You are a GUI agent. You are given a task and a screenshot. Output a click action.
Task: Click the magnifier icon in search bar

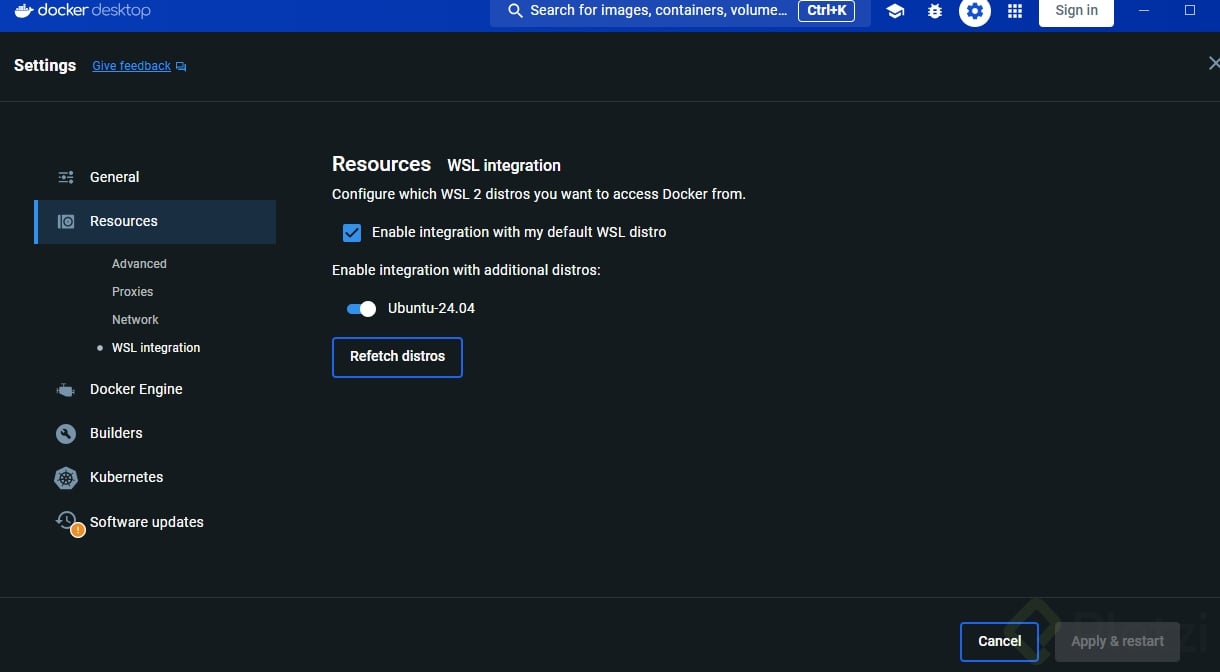pyautogui.click(x=515, y=11)
